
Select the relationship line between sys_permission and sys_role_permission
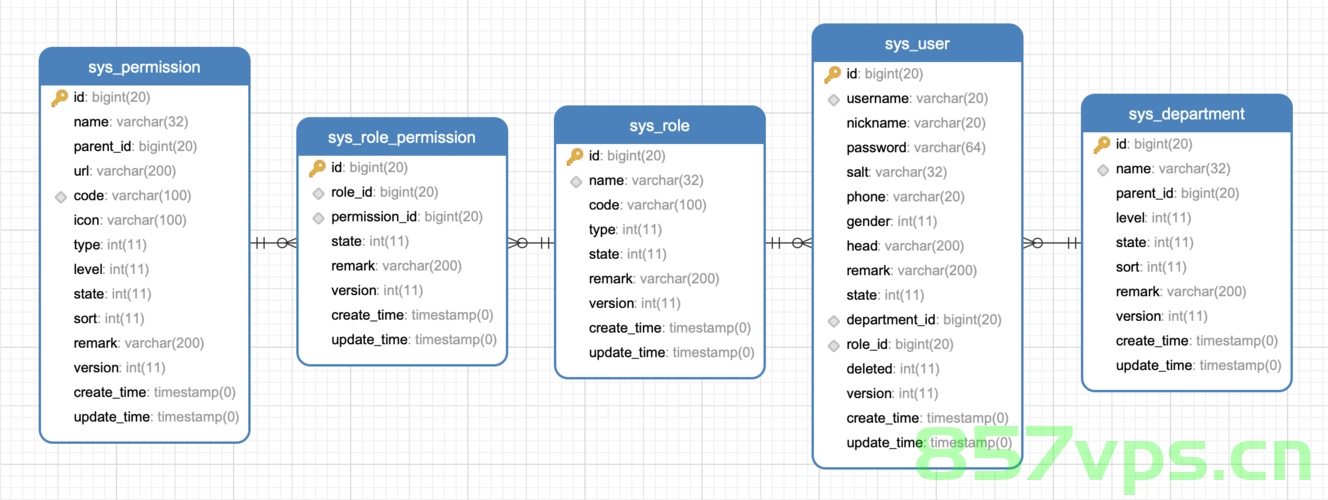tap(273, 242)
